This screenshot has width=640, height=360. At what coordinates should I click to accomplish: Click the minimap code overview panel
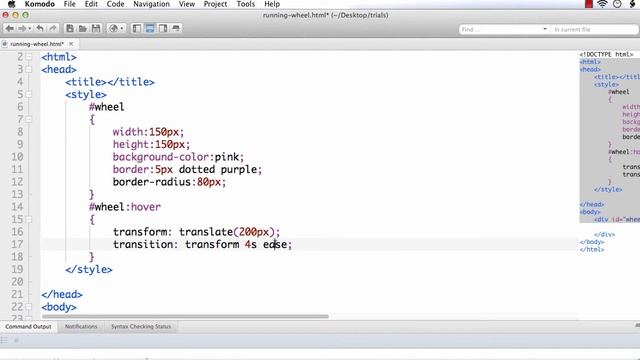(x=609, y=151)
